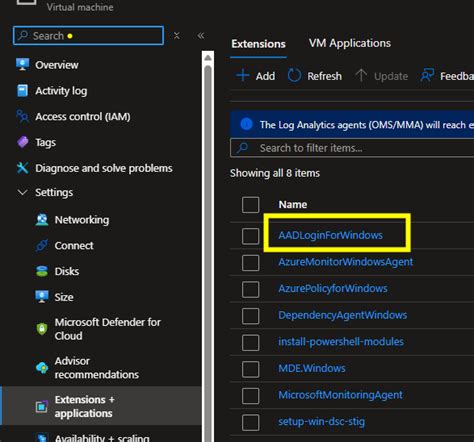The image size is (474, 442).
Task: Click the Networking icon in Settings
Action: click(42, 220)
